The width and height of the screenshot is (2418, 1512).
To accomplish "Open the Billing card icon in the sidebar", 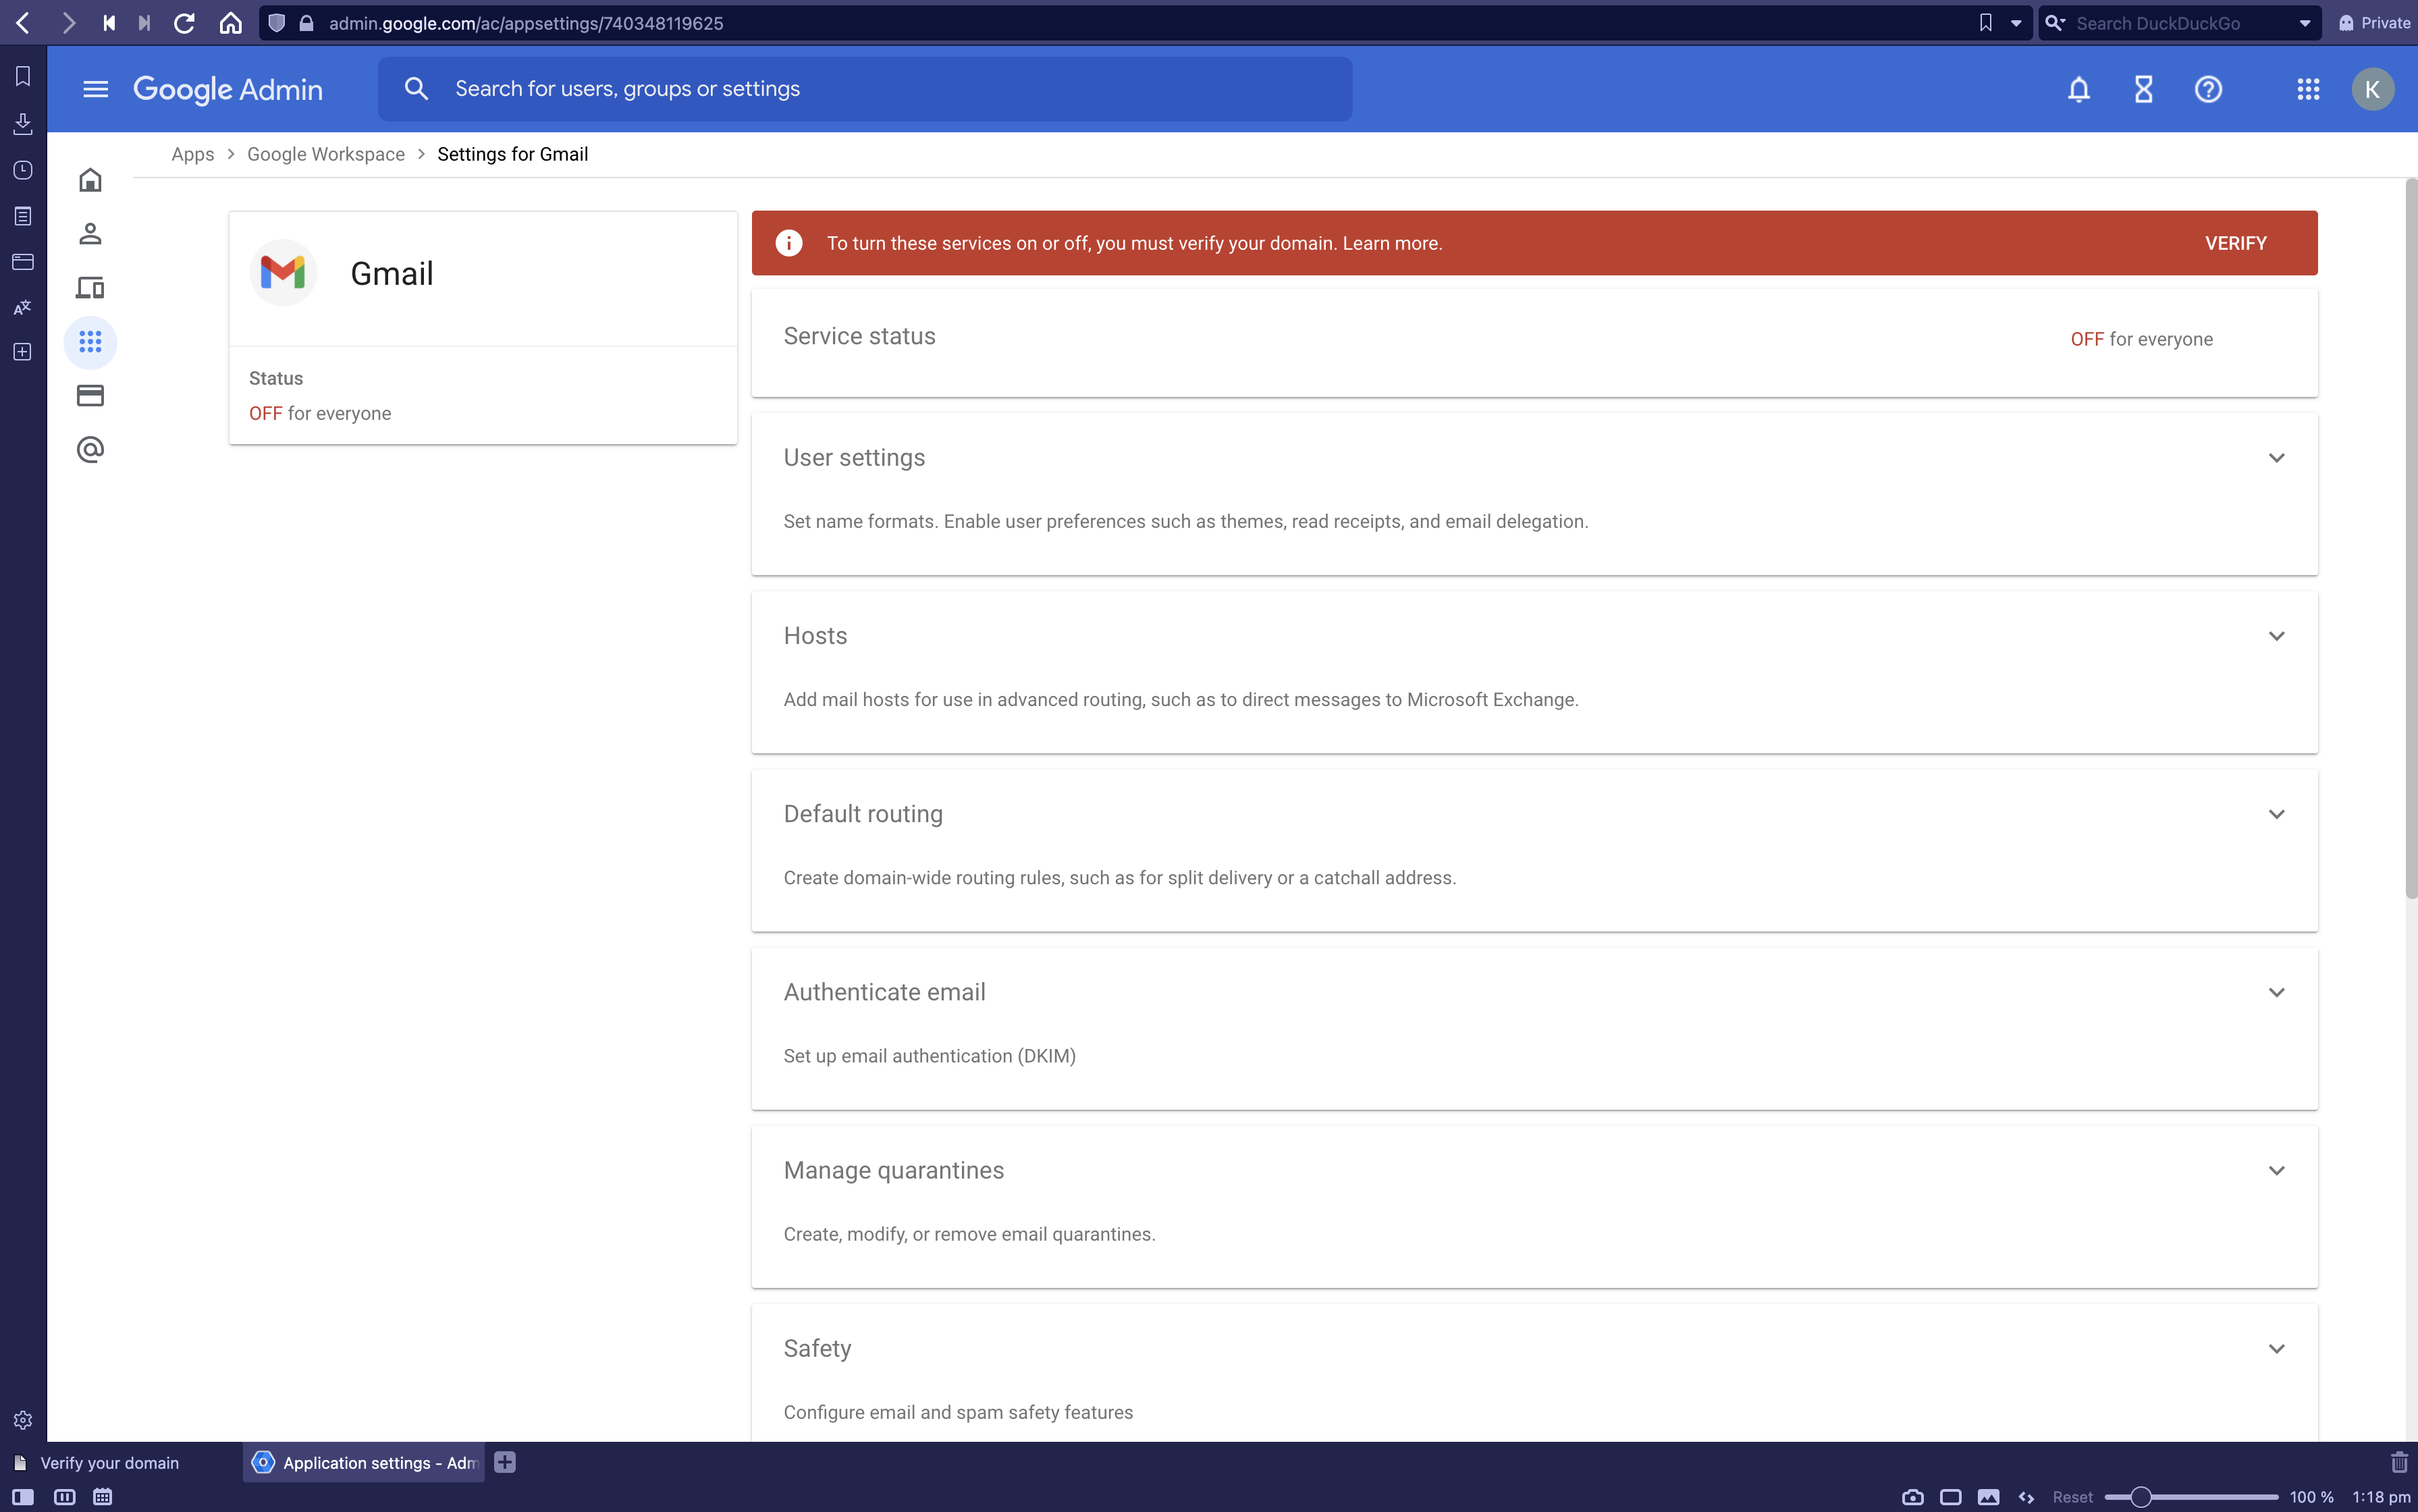I will click(x=90, y=396).
